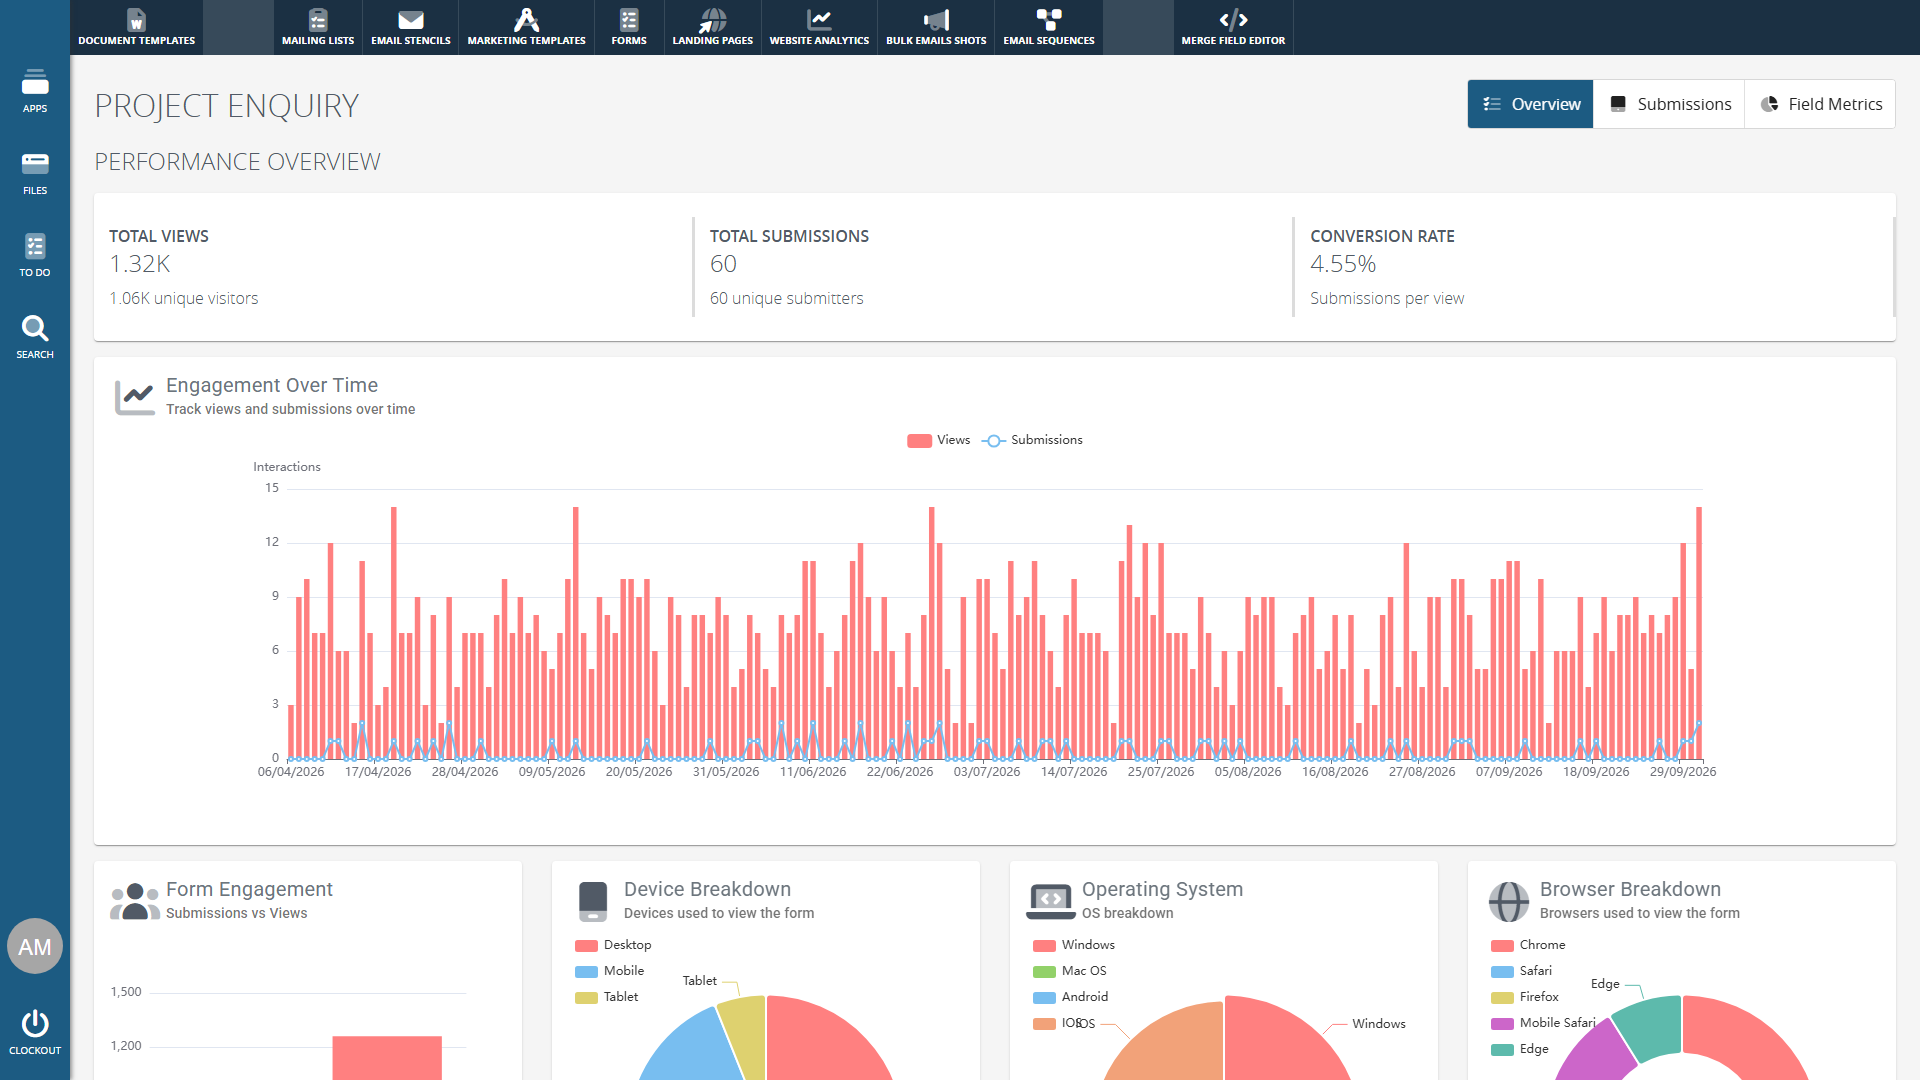Click the Search sidebar icon
1920x1080 pixels.
(35, 336)
